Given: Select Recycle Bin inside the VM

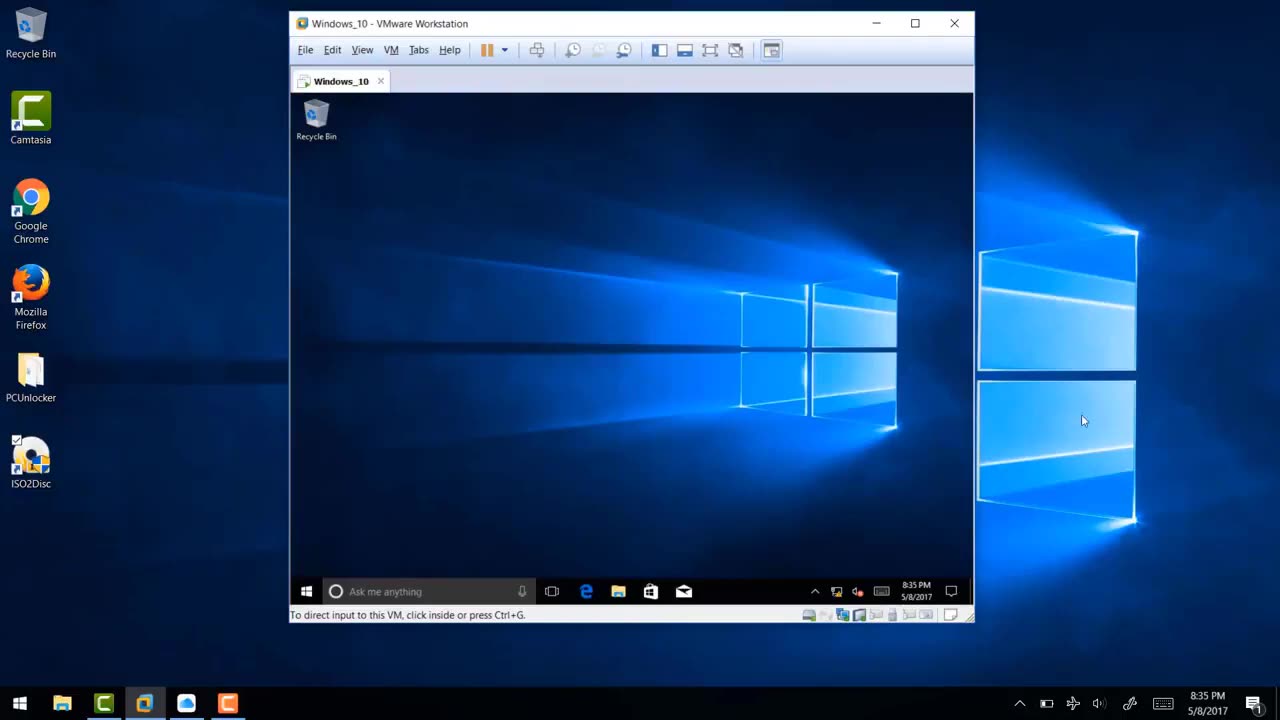Looking at the screenshot, I should (x=316, y=120).
